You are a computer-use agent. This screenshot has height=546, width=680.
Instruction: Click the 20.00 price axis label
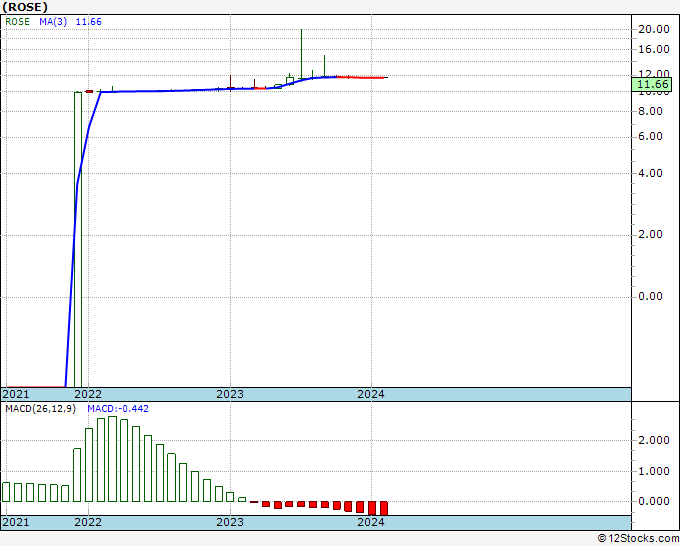[654, 29]
